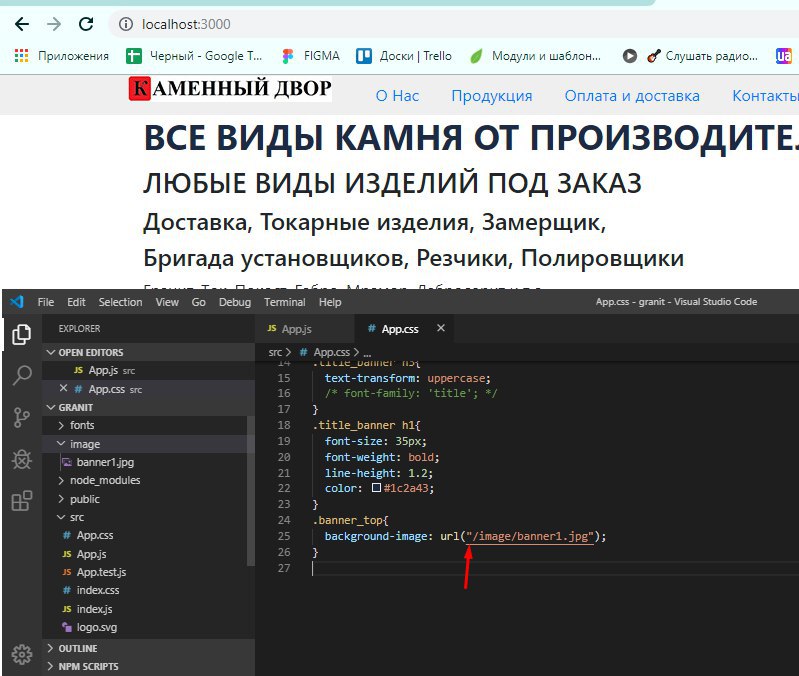Image resolution: width=799 pixels, height=676 pixels.
Task: Open the File menu in VS Code
Action: 46,302
